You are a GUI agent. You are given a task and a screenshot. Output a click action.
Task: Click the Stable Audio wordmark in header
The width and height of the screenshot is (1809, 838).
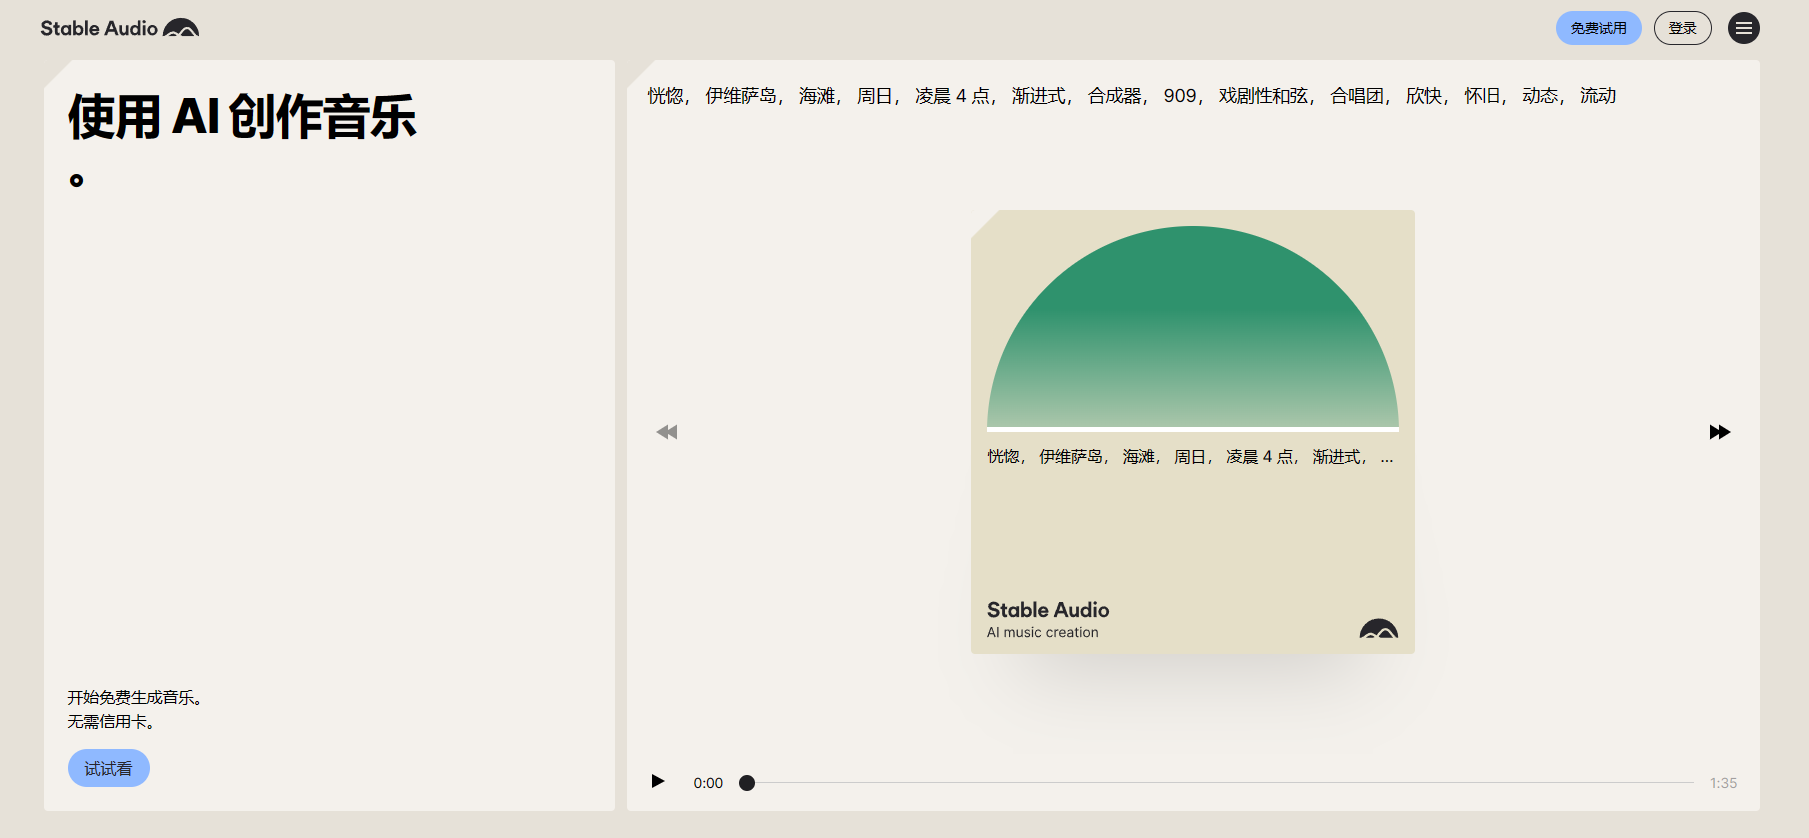click(x=99, y=28)
